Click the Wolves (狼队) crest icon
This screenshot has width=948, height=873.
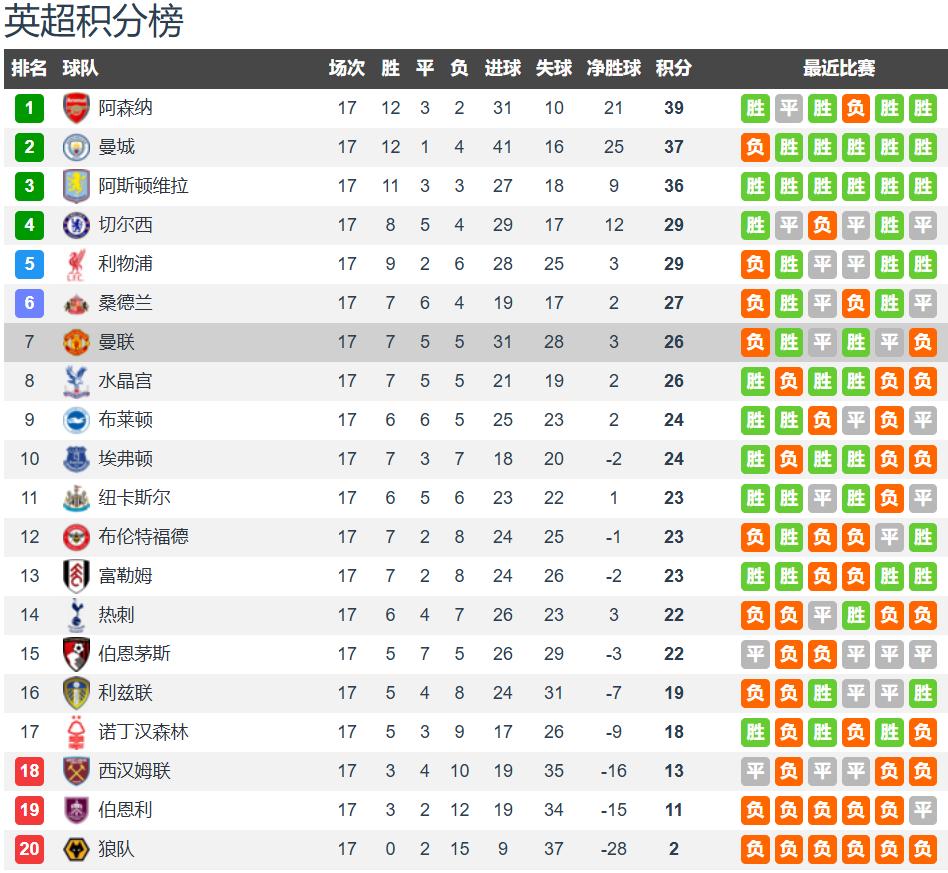coord(77,849)
